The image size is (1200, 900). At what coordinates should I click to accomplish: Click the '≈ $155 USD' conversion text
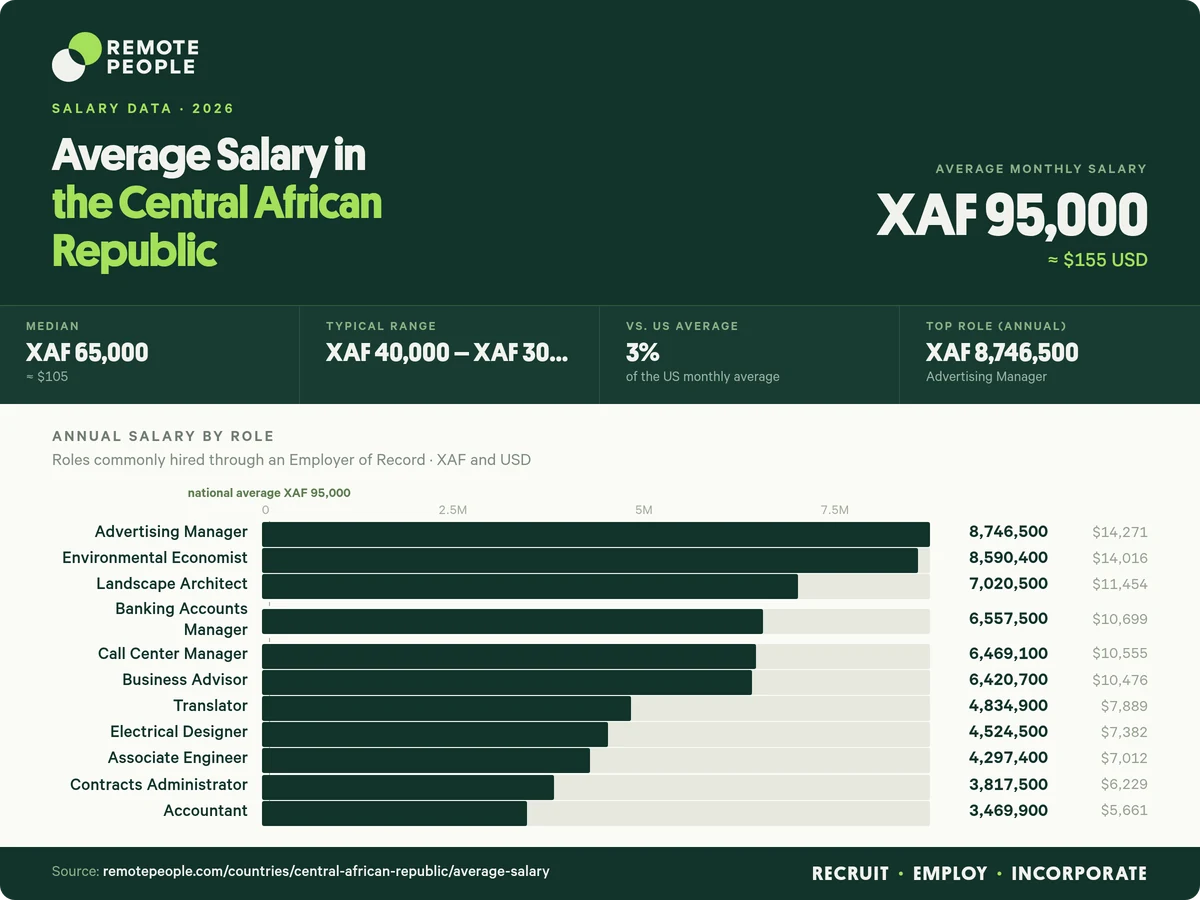click(x=1097, y=260)
